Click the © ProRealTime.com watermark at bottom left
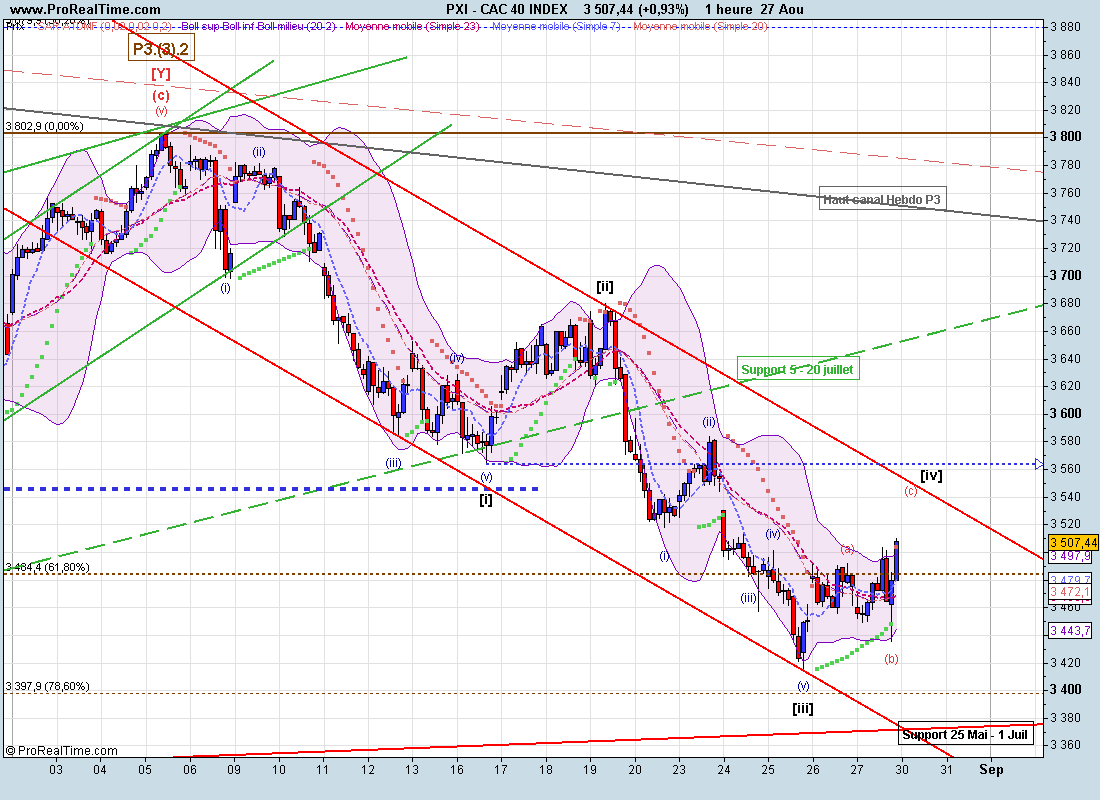This screenshot has width=1100, height=800. click(x=61, y=750)
